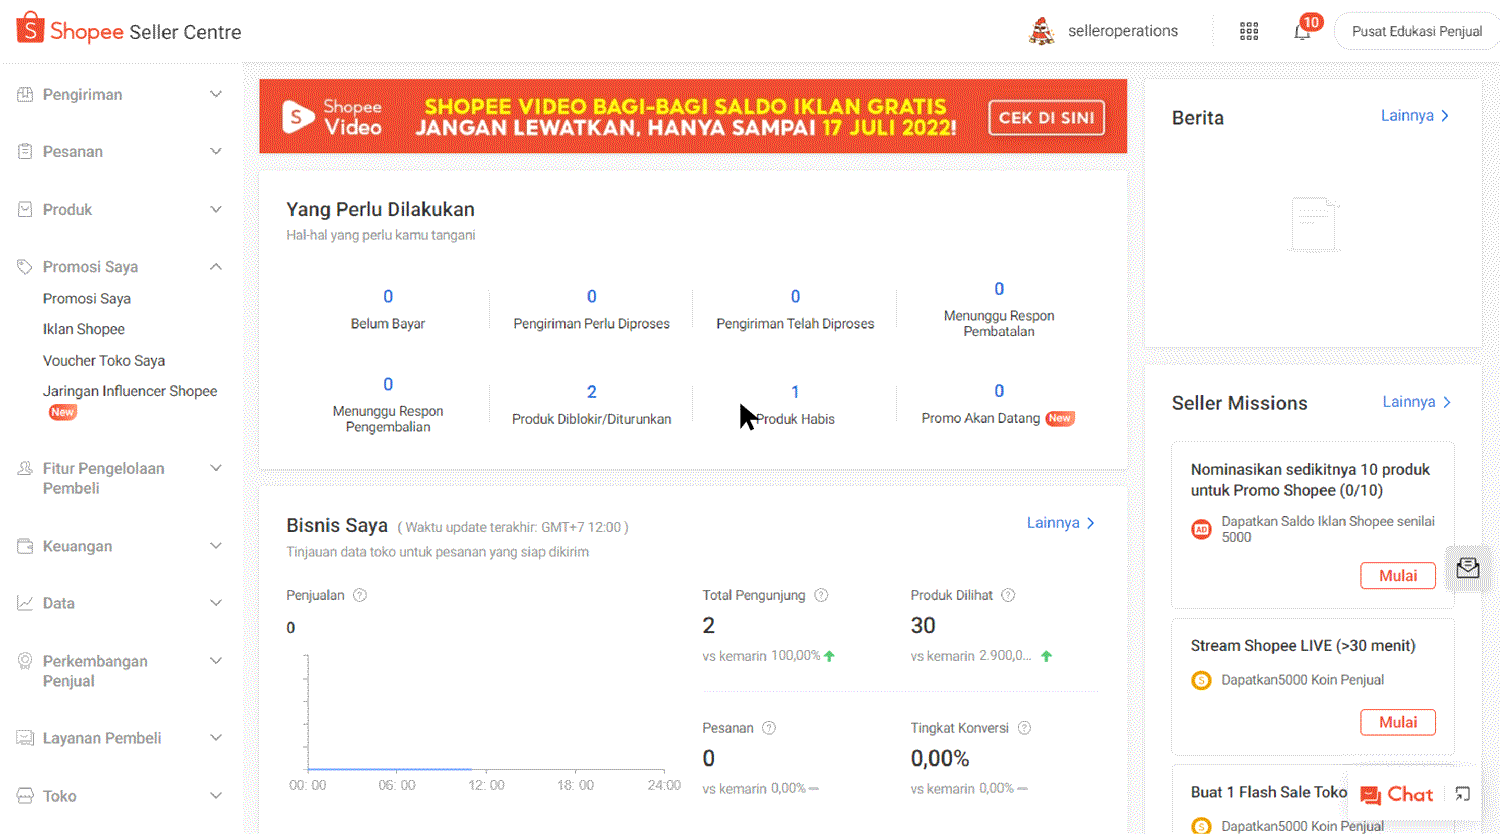Image resolution: width=1500 pixels, height=834 pixels.
Task: Click the Total Pengunjung info icon
Action: coord(821,595)
